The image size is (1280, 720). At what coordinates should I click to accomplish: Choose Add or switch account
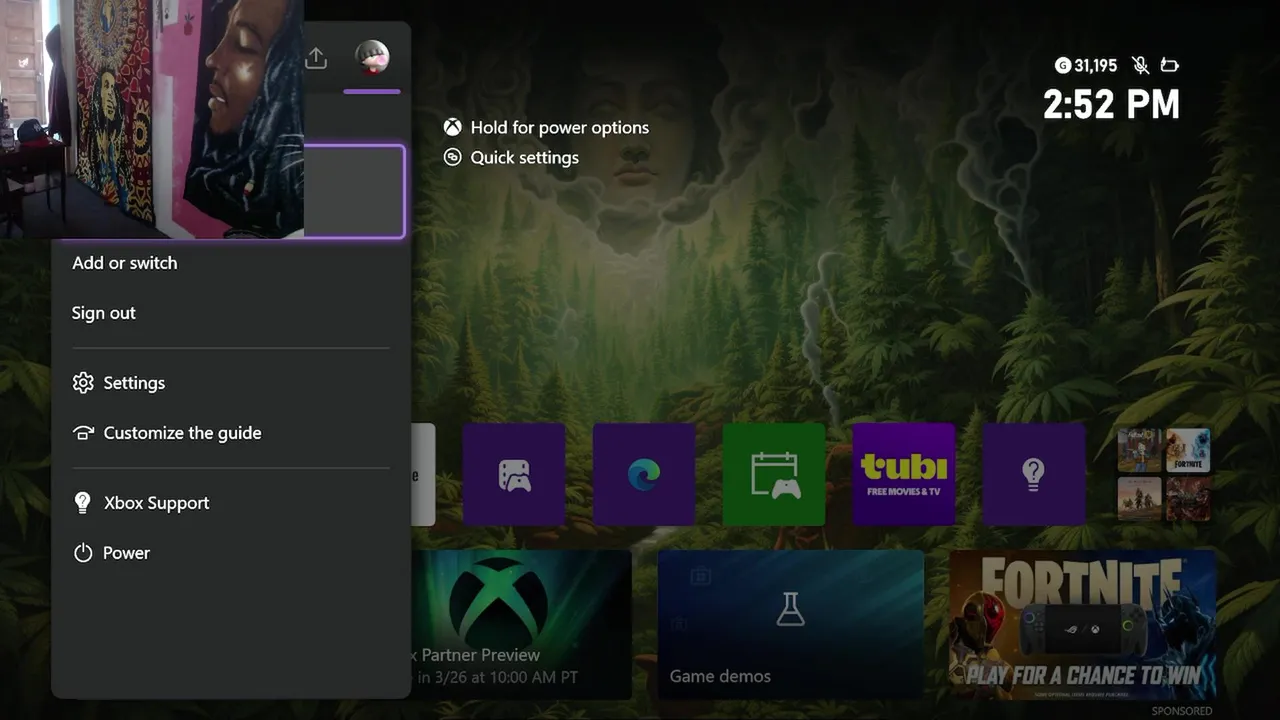tap(125, 263)
